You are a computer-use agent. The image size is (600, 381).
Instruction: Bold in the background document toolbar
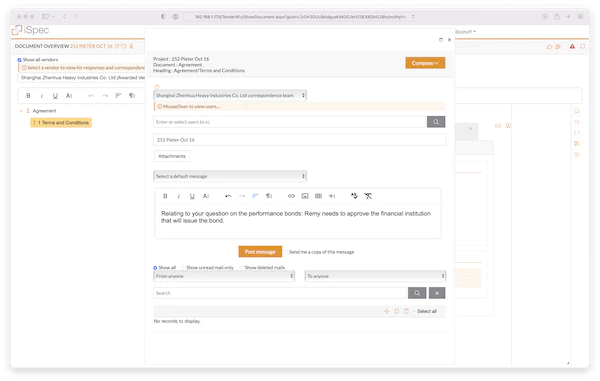[x=28, y=96]
